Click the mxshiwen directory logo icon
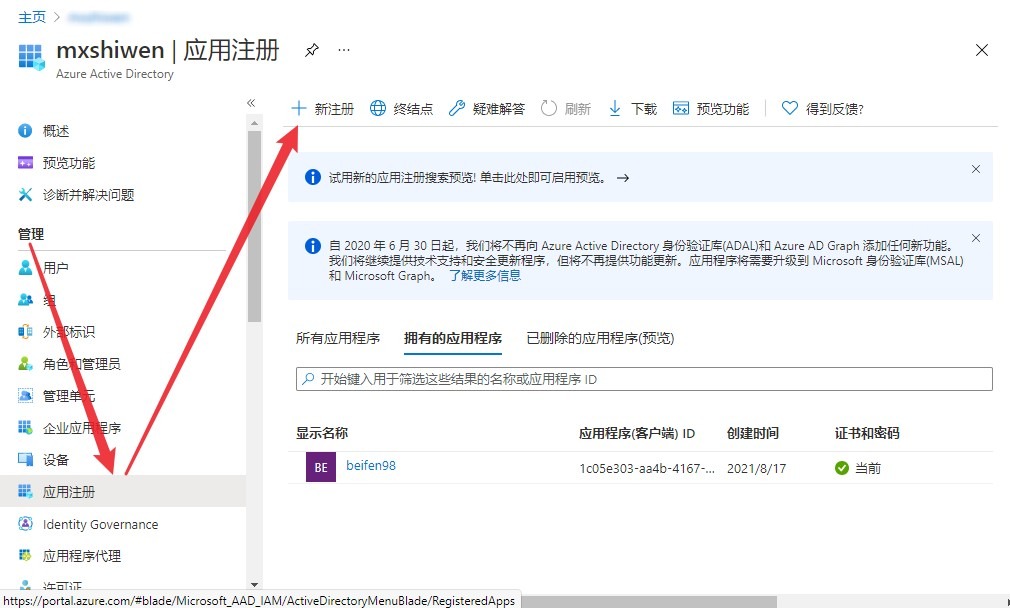 pyautogui.click(x=32, y=57)
